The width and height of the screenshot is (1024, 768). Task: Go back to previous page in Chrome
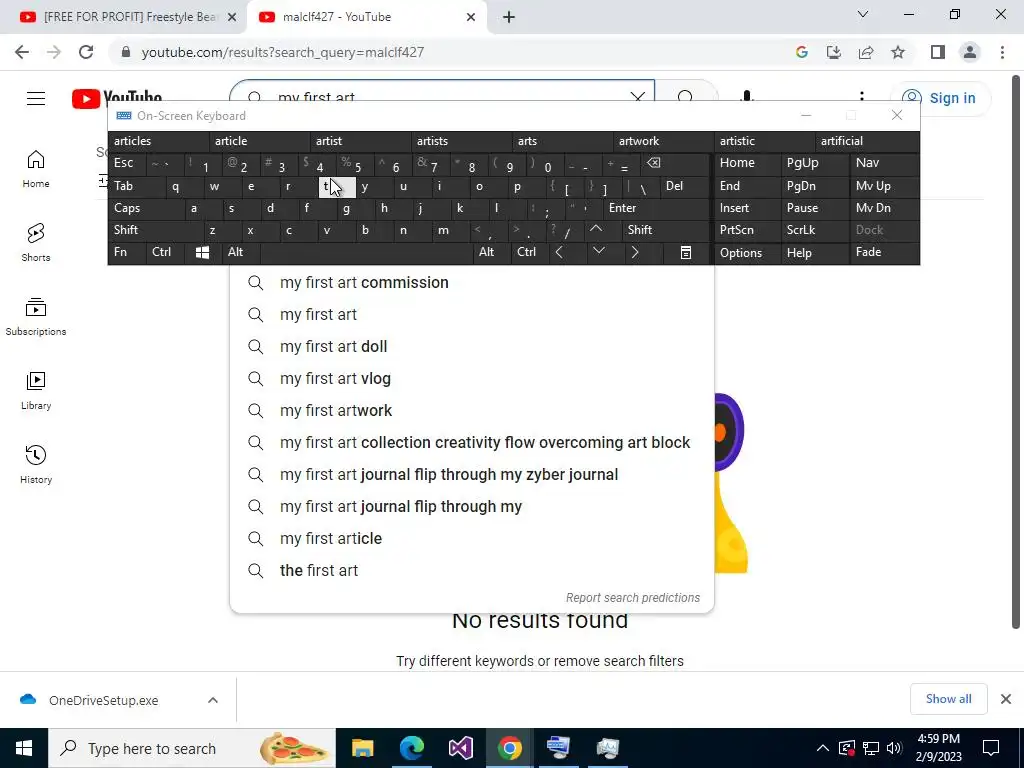tap(22, 52)
